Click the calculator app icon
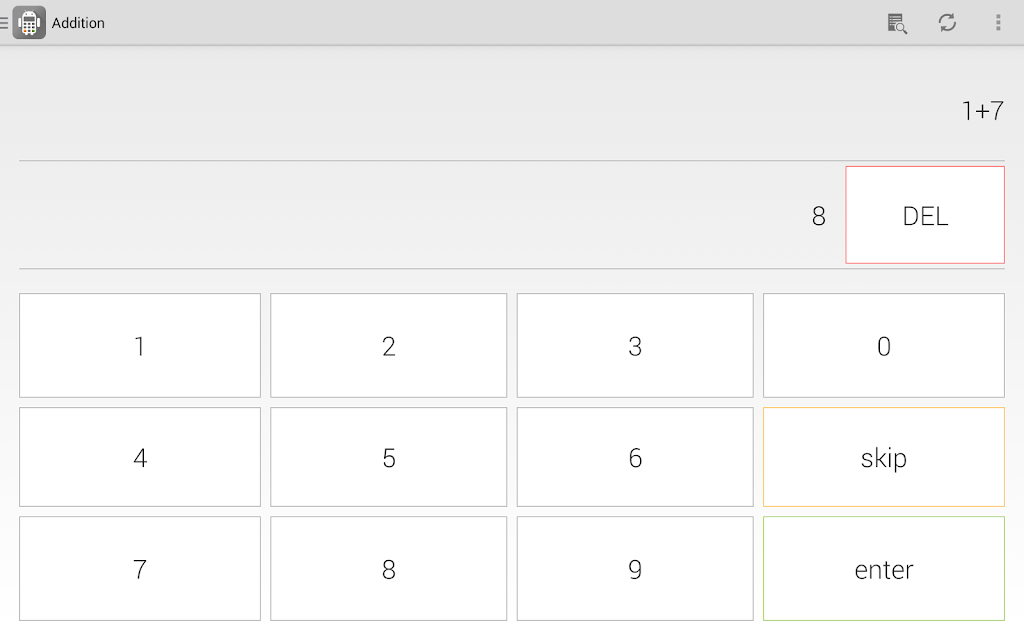1024x640 pixels. (x=29, y=23)
